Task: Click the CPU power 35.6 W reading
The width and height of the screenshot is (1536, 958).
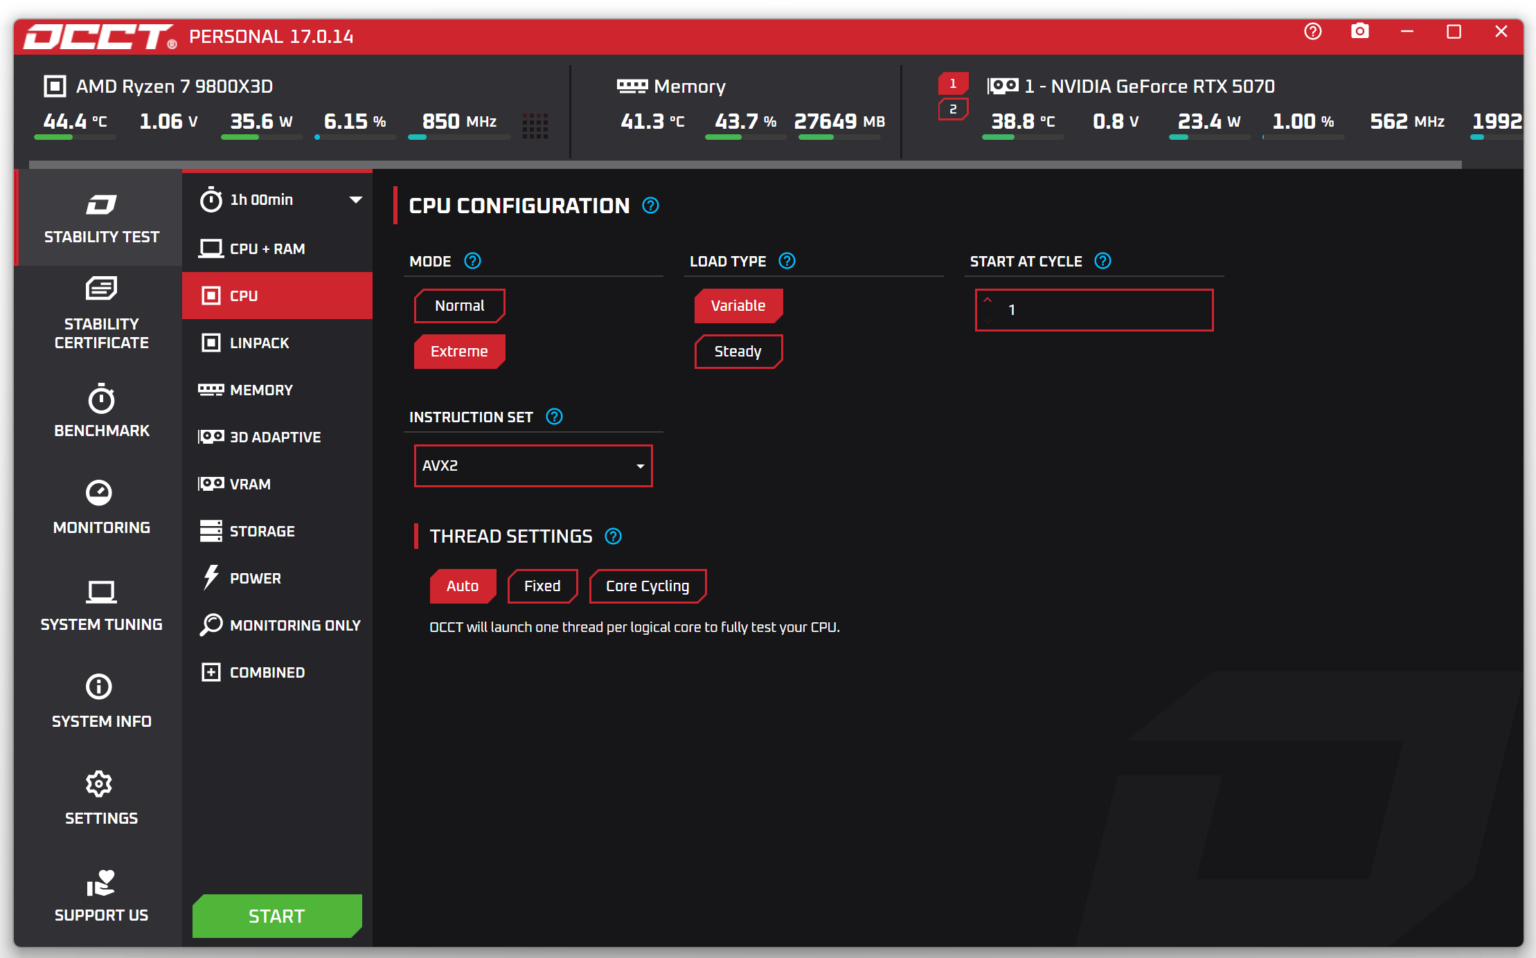Action: (x=261, y=122)
